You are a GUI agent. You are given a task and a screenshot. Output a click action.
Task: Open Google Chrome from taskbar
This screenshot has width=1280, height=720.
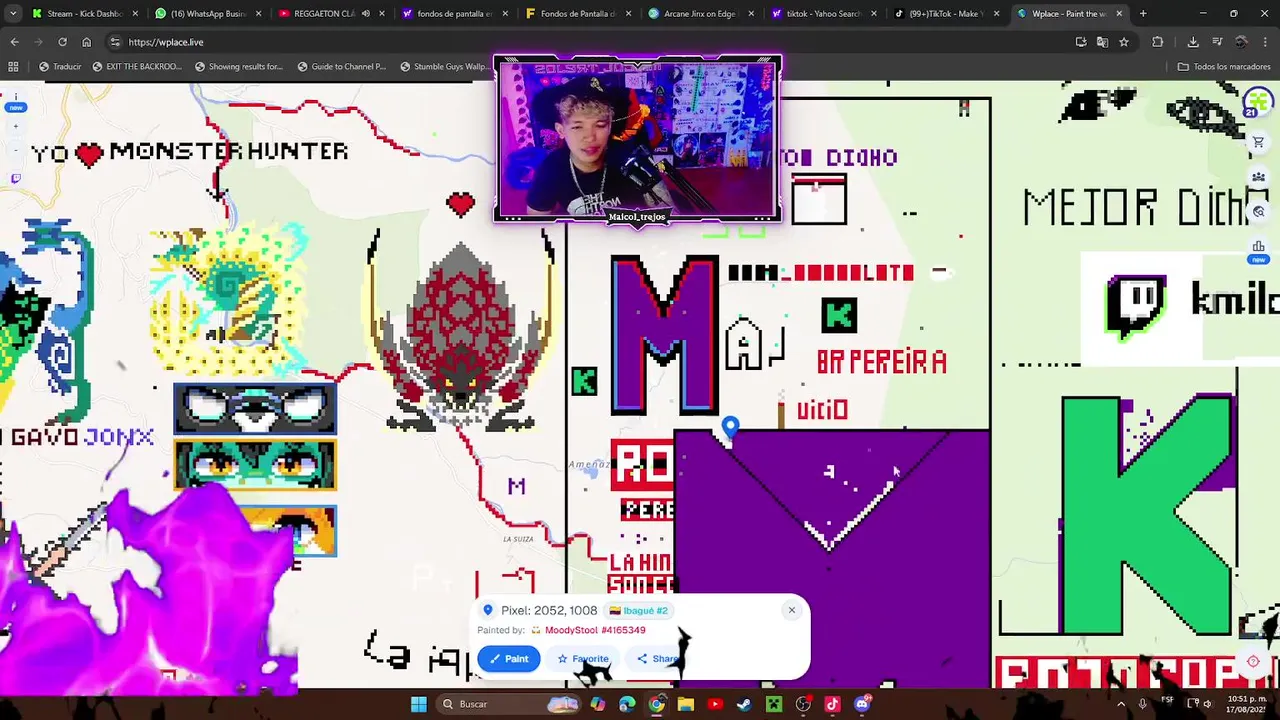pos(657,704)
